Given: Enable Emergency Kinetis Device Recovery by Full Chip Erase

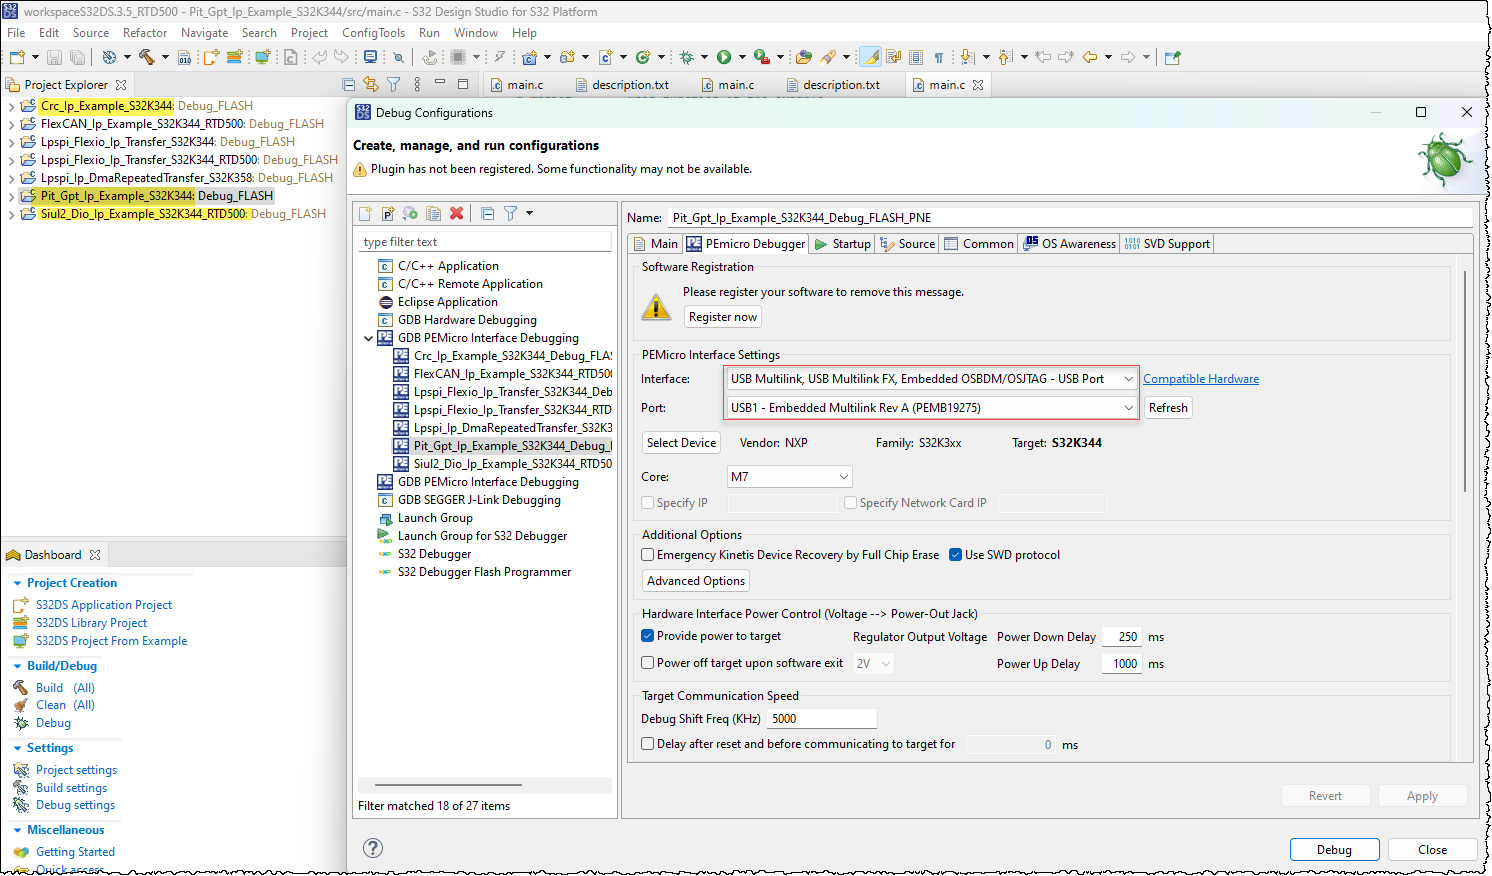Looking at the screenshot, I should [x=647, y=554].
